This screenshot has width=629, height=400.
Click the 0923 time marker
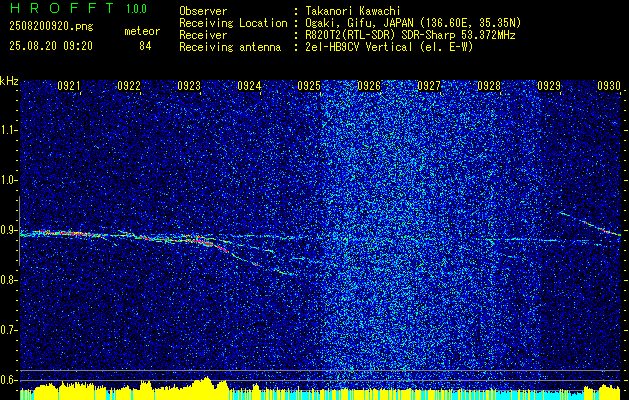point(189,86)
